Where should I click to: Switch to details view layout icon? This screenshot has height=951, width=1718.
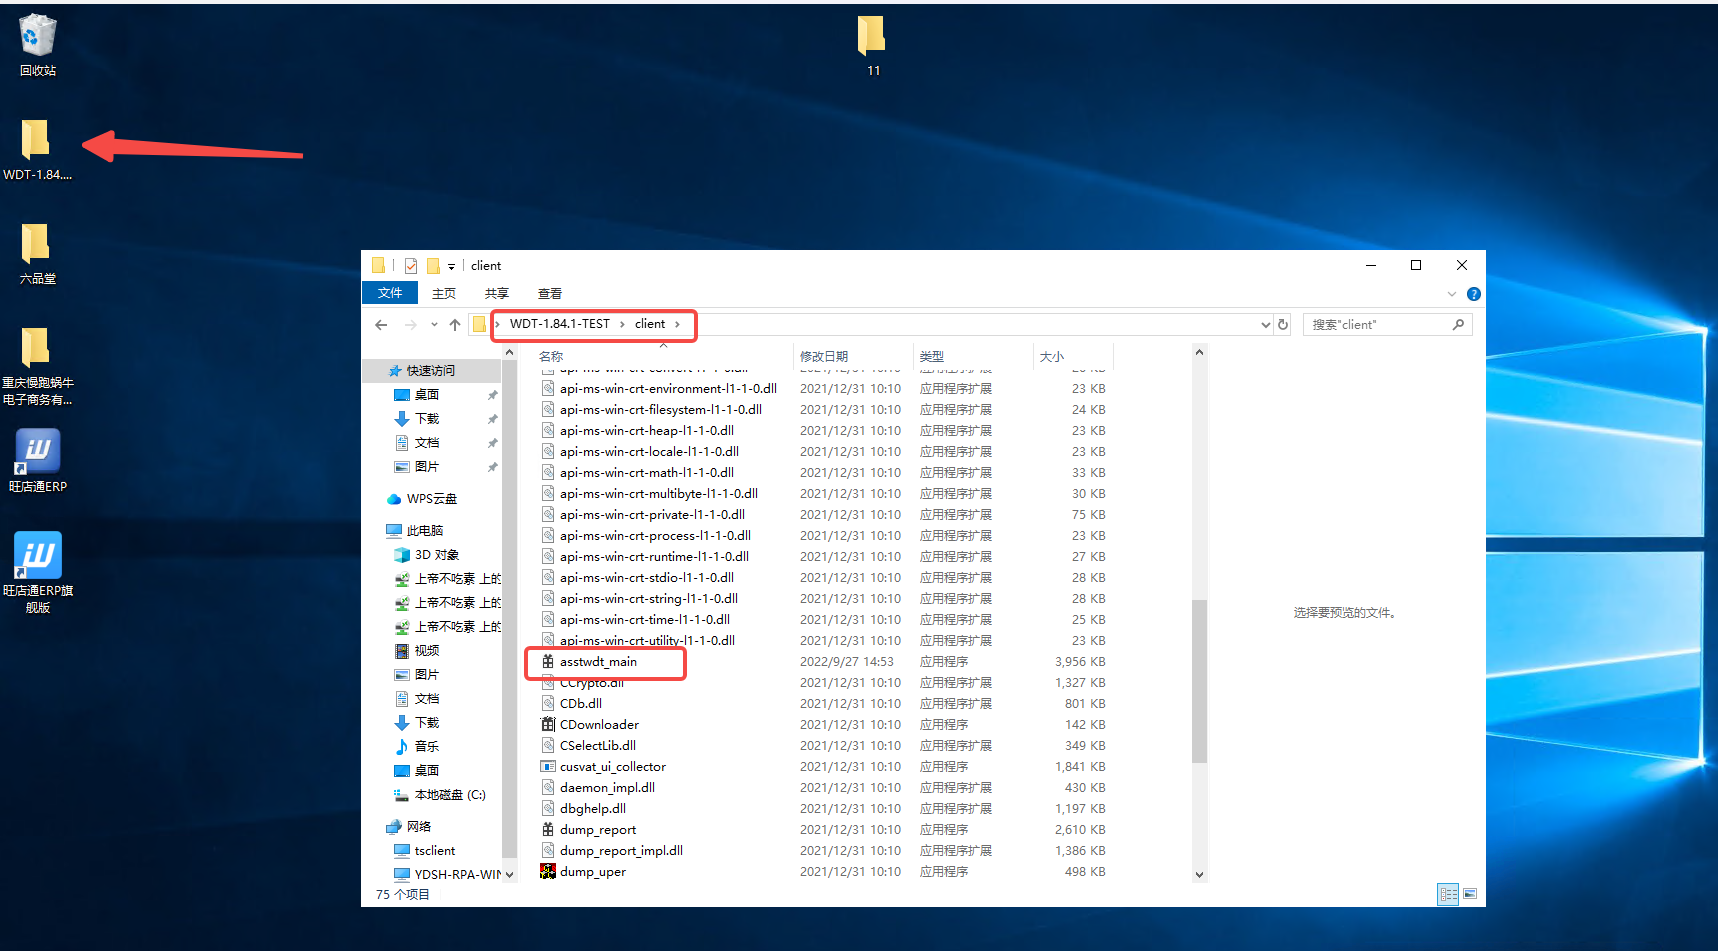[x=1448, y=894]
